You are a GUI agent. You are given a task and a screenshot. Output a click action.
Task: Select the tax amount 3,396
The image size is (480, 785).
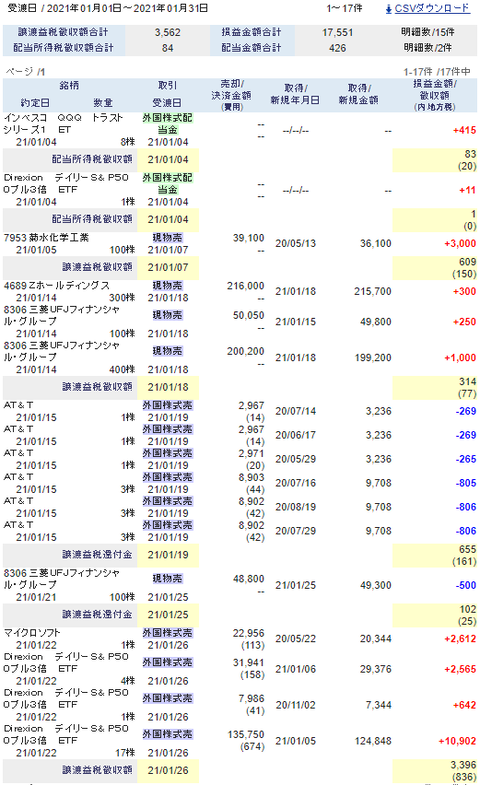(x=463, y=765)
